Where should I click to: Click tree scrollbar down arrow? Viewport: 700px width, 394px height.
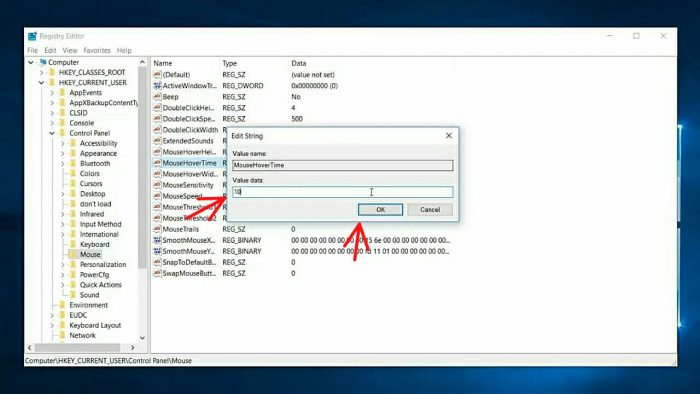pos(142,338)
